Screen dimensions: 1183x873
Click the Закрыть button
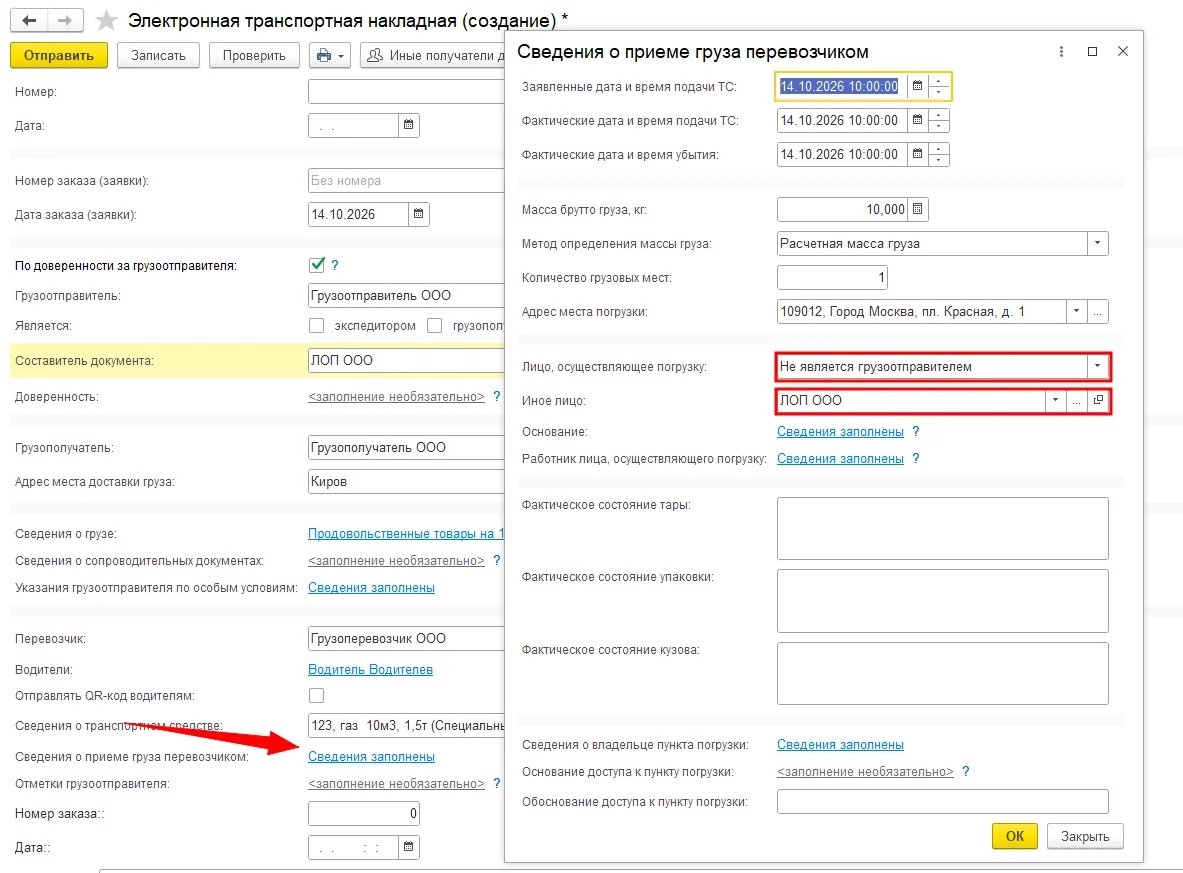point(1085,836)
